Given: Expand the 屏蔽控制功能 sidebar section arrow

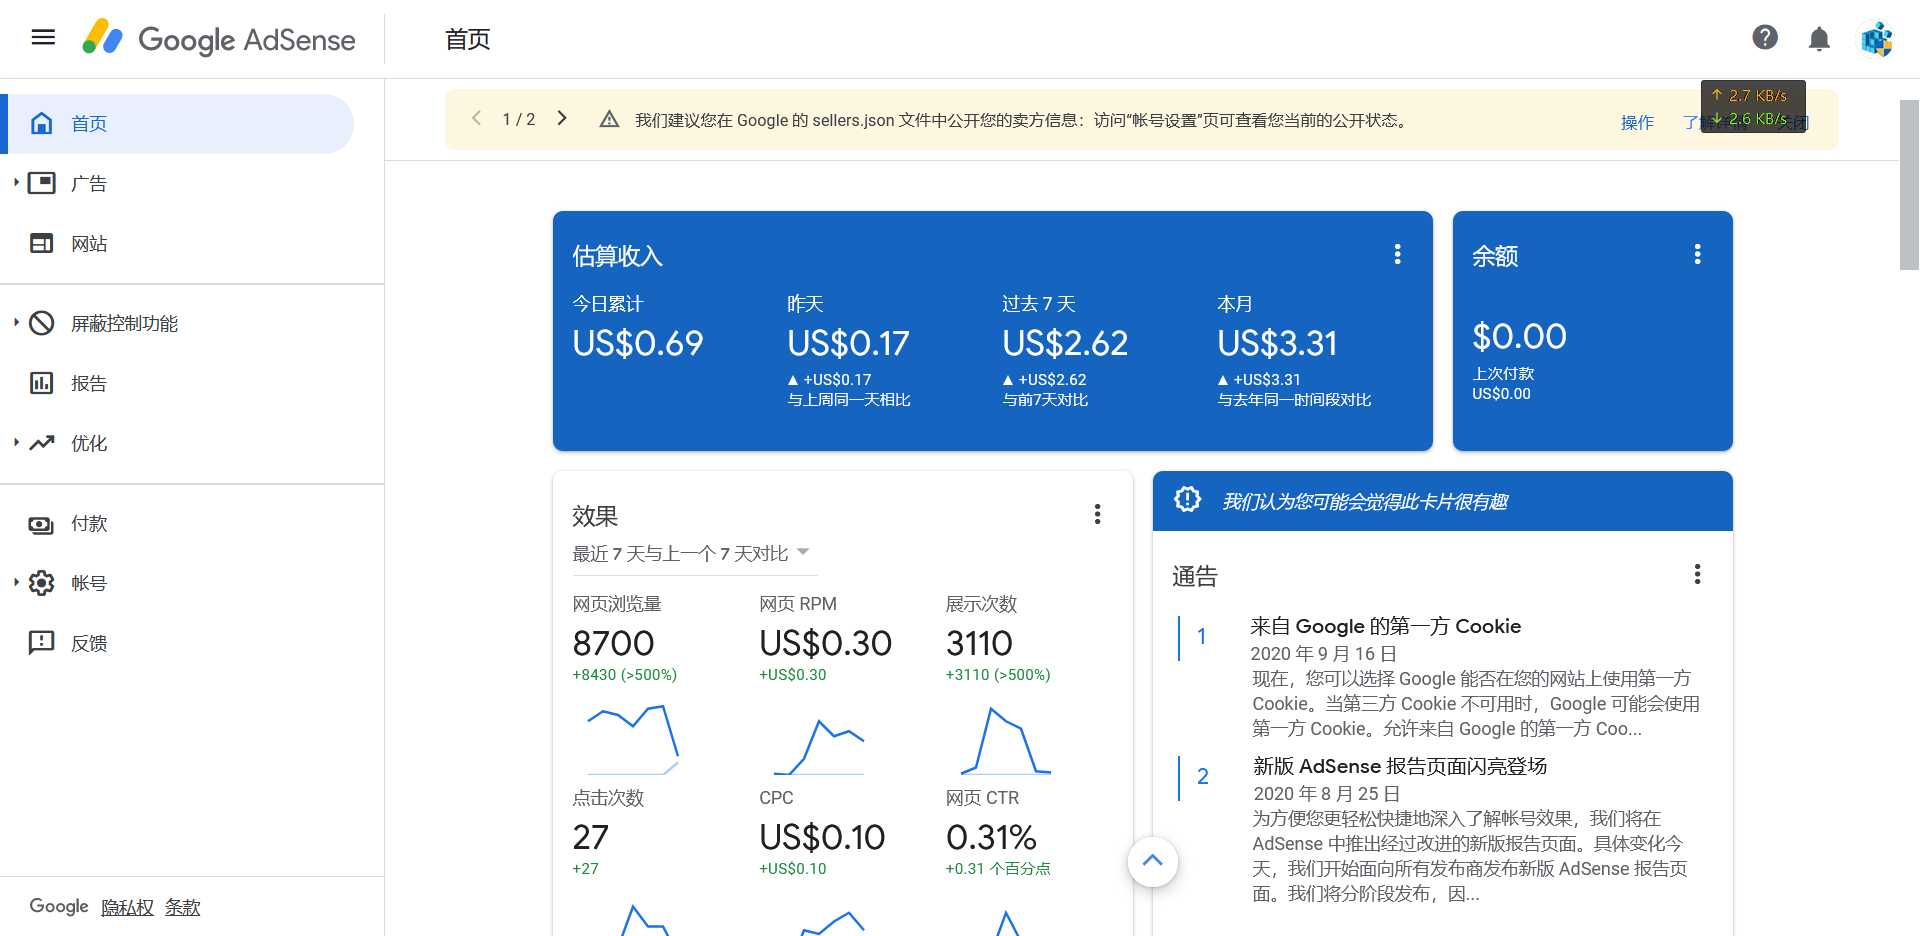Looking at the screenshot, I should (x=16, y=323).
